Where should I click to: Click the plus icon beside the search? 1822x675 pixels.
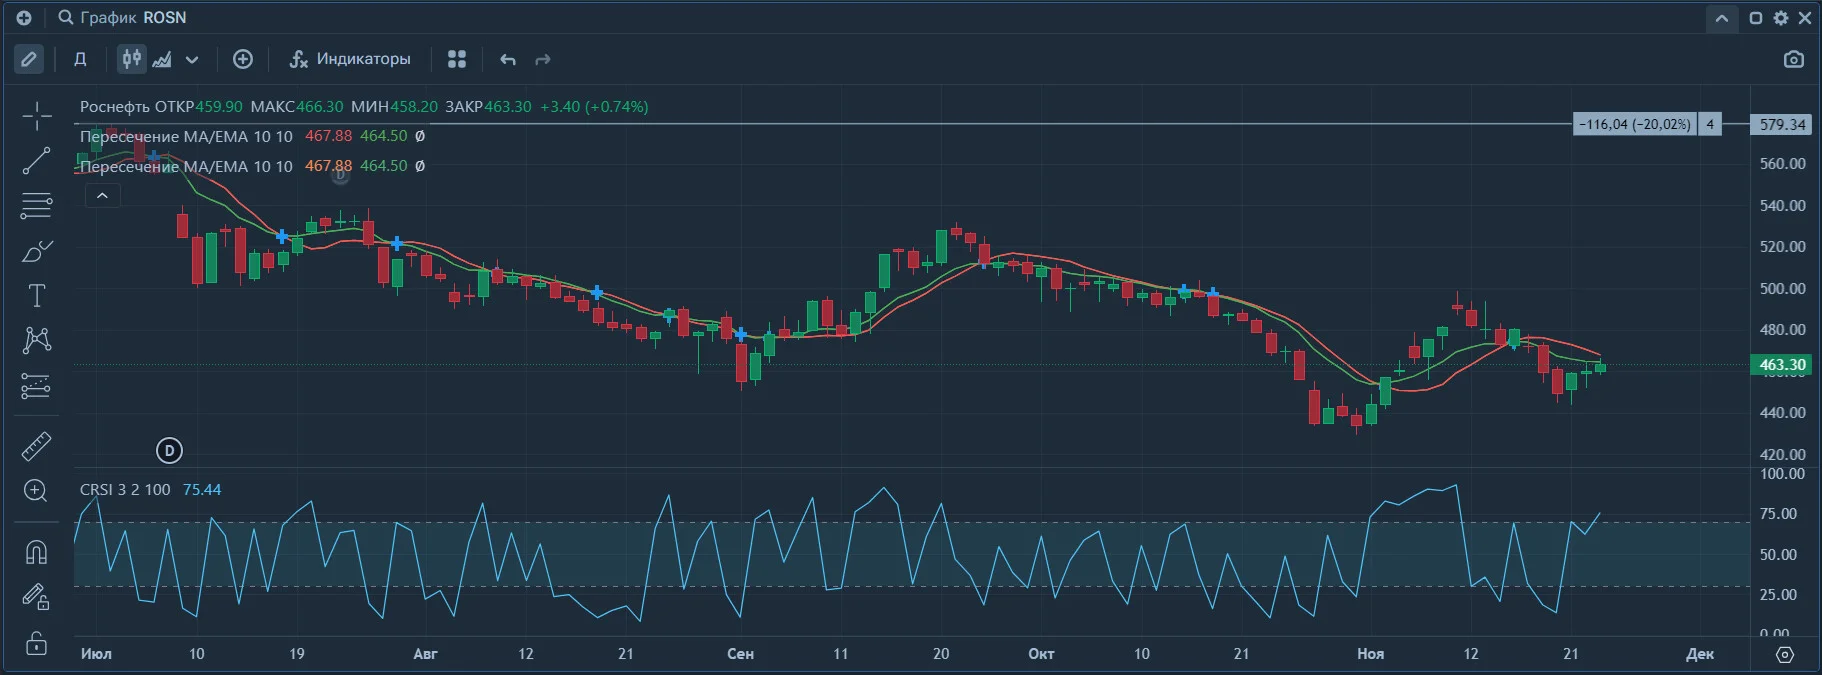click(x=24, y=18)
